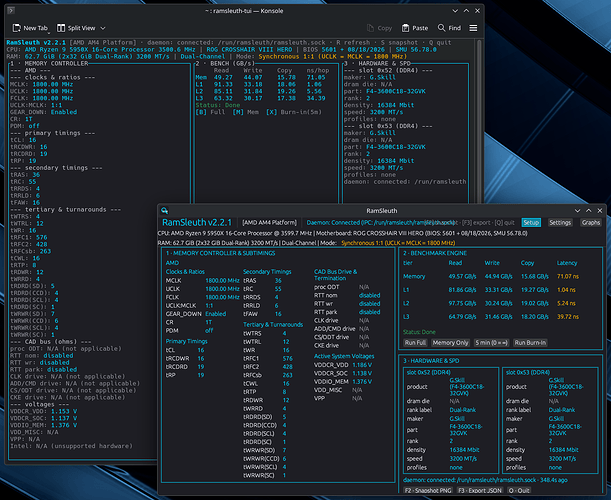Click the Konsole vertical scrollbar
Image resolution: width=611 pixels, height=500 pixels.
pyautogui.click(x=479, y=121)
